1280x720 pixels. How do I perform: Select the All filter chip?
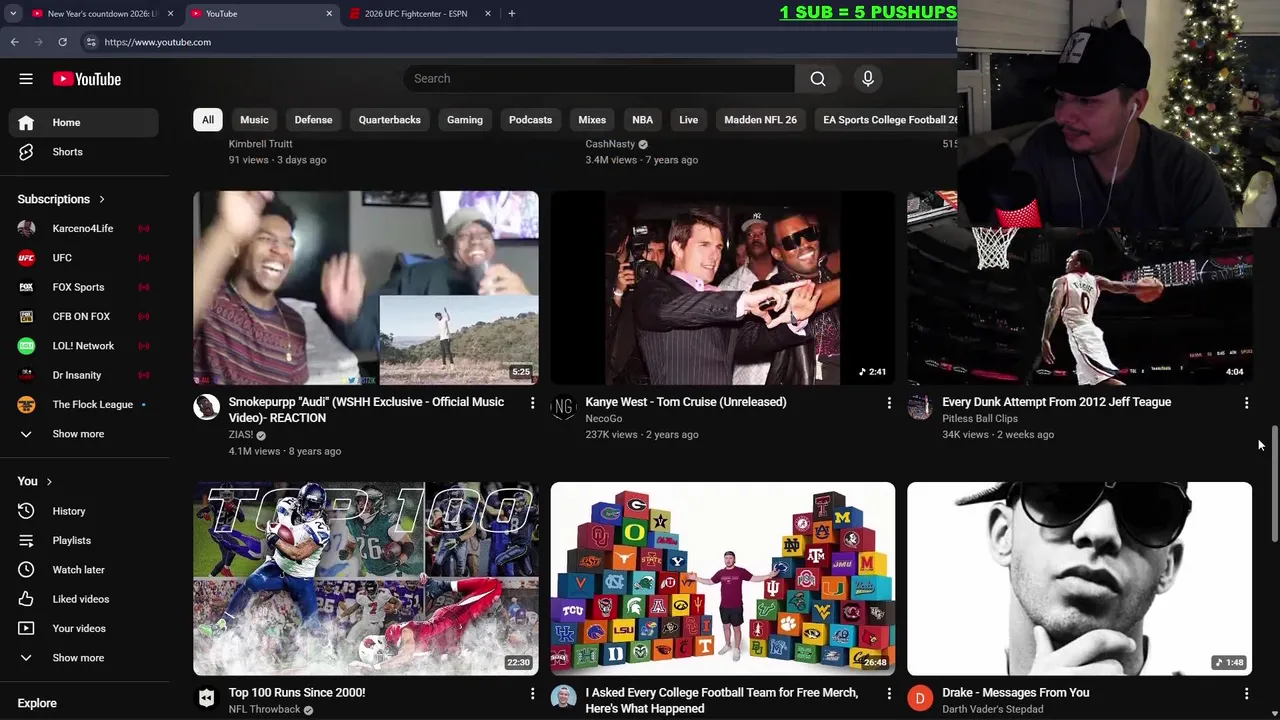[208, 120]
